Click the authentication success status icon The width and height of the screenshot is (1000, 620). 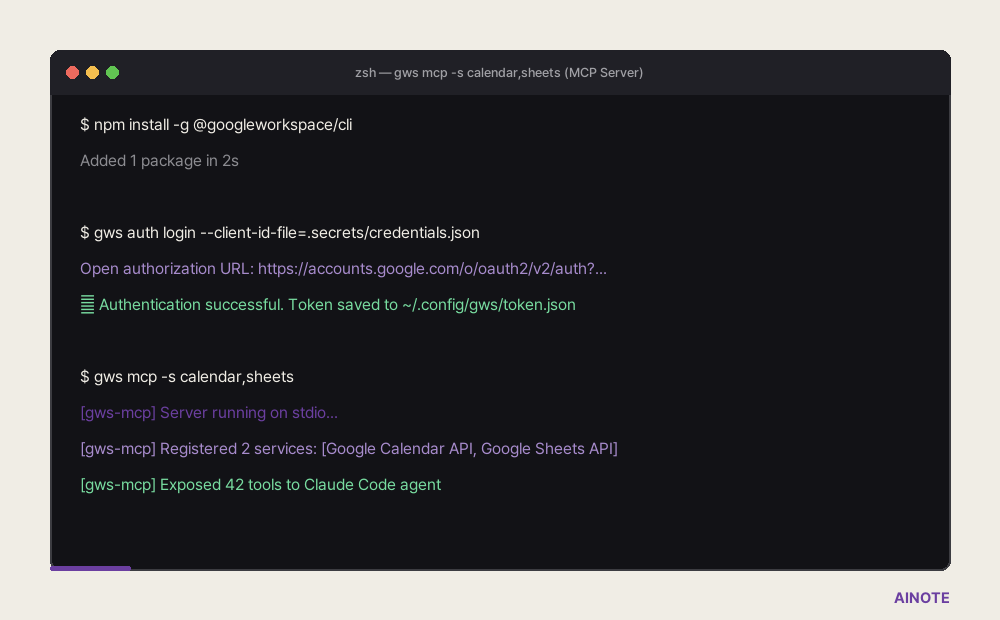point(87,304)
